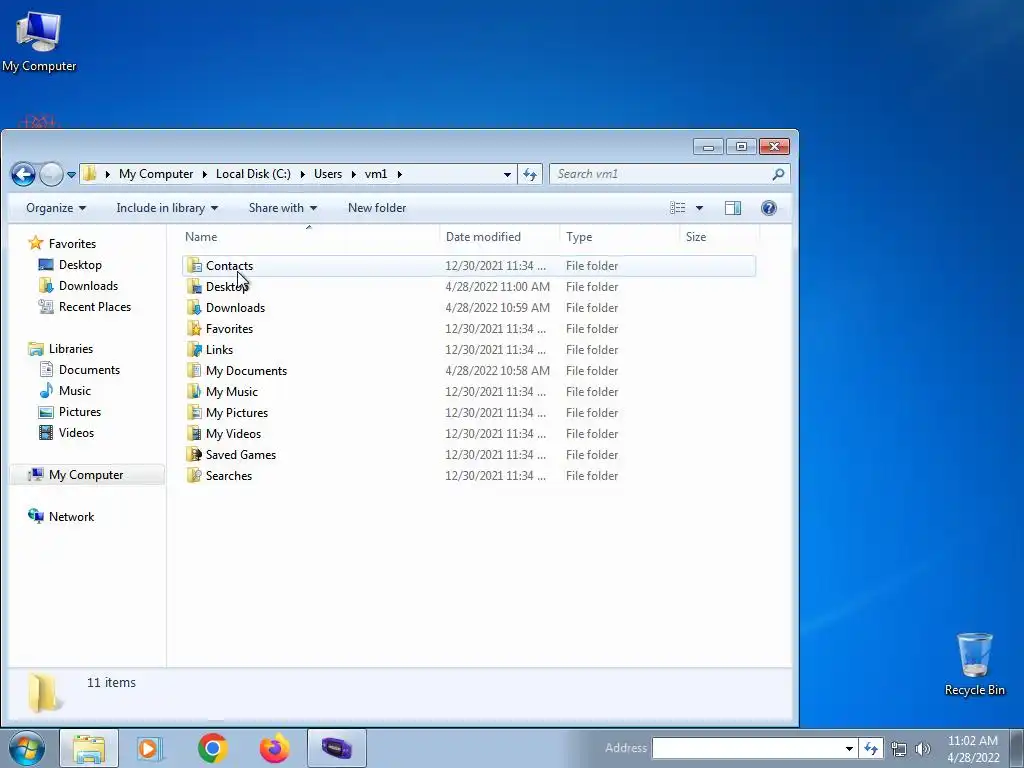Select Libraries in navigation pane
This screenshot has height=768, width=1024.
coord(60,349)
